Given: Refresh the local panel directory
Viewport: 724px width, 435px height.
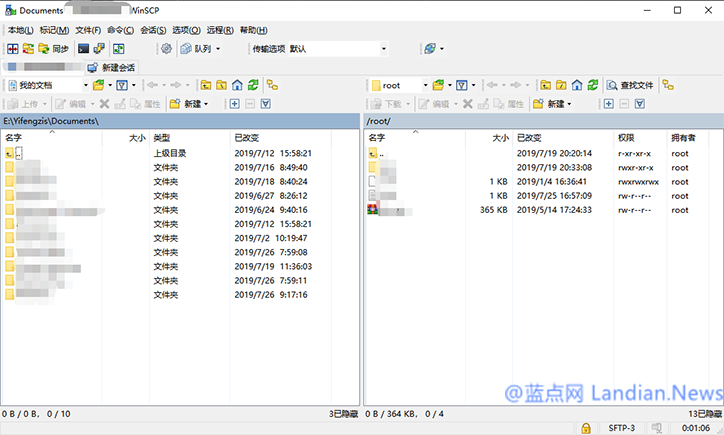Looking at the screenshot, I should [x=254, y=86].
